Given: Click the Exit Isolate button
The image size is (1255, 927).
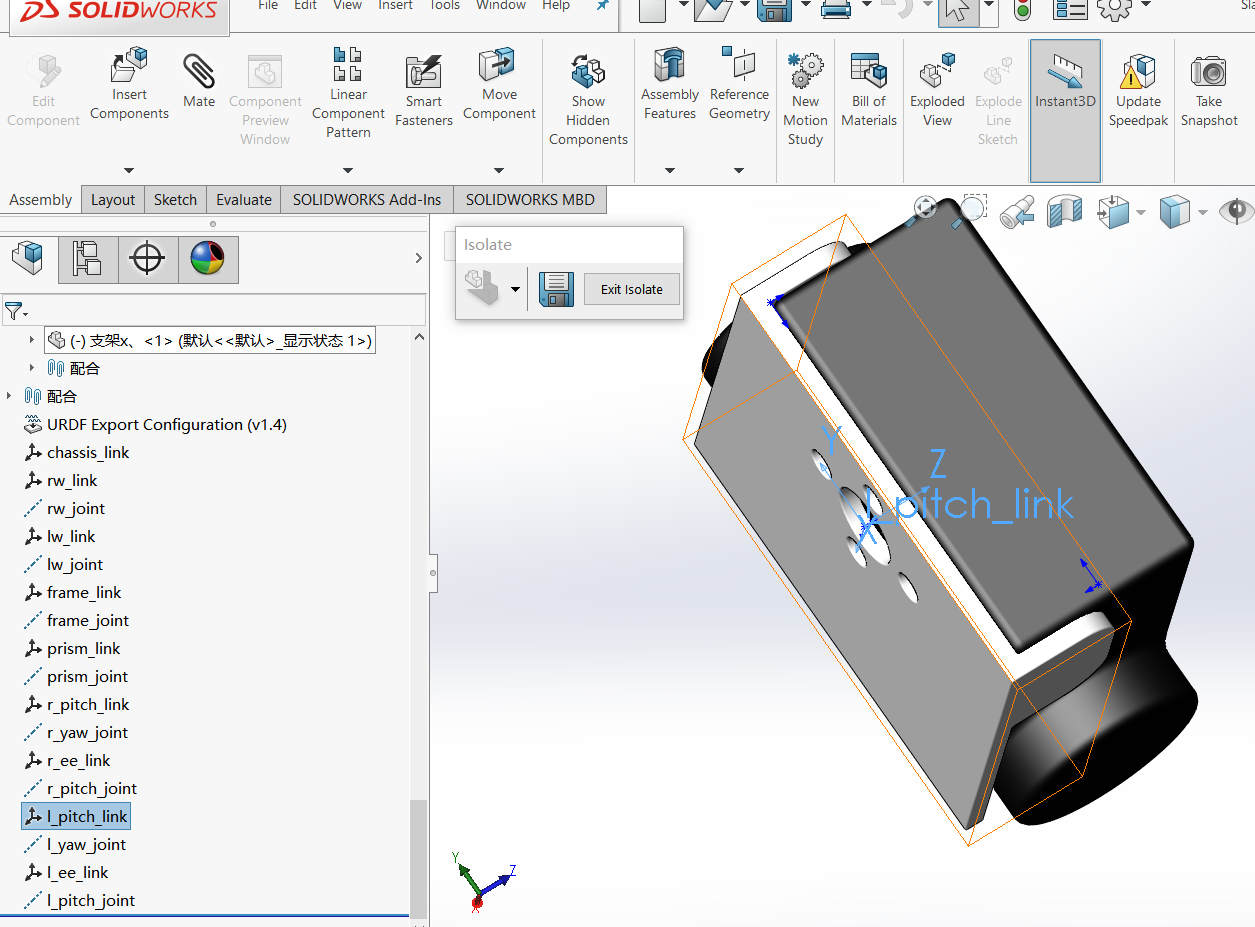Looking at the screenshot, I should (631, 289).
